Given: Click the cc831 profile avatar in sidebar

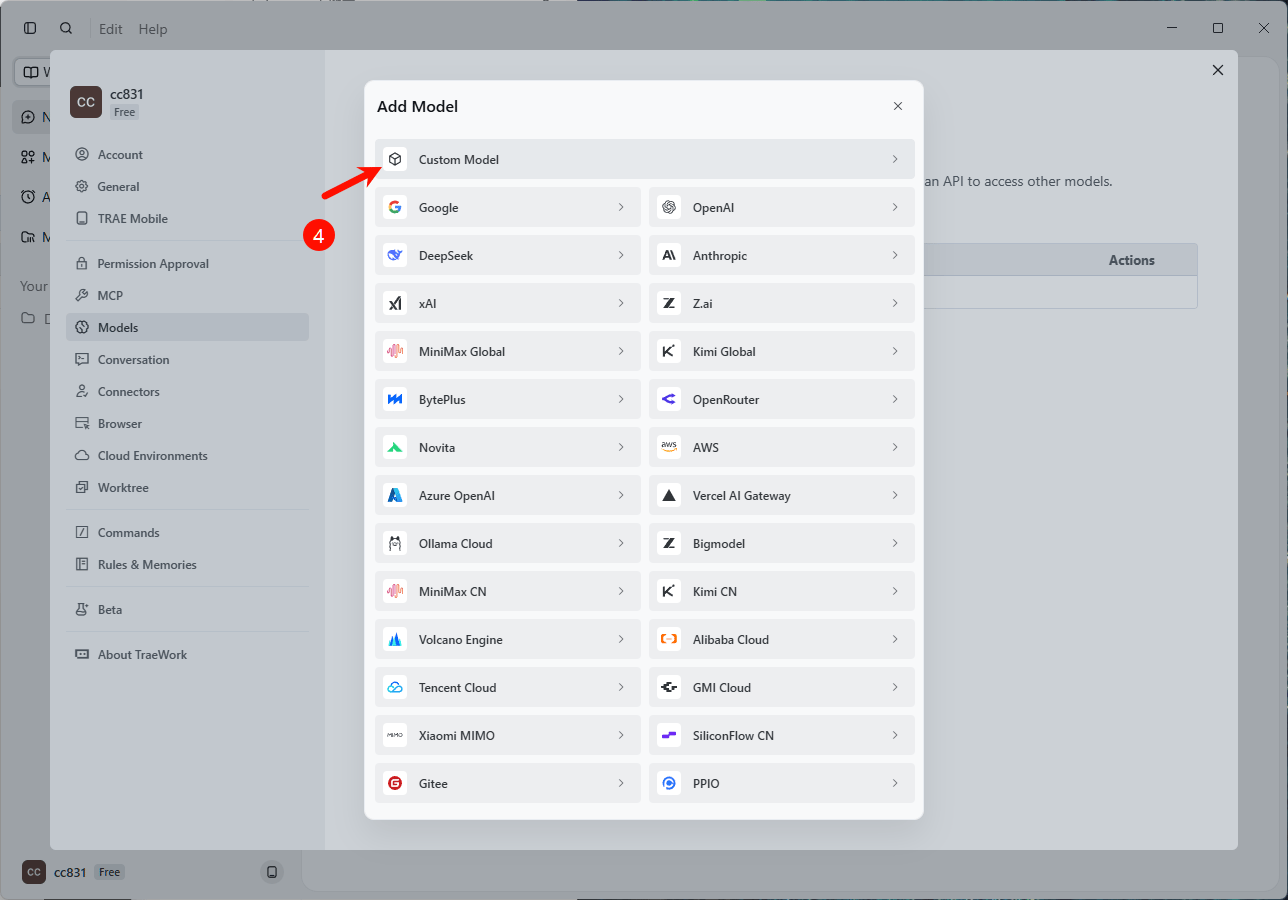Looking at the screenshot, I should [86, 102].
